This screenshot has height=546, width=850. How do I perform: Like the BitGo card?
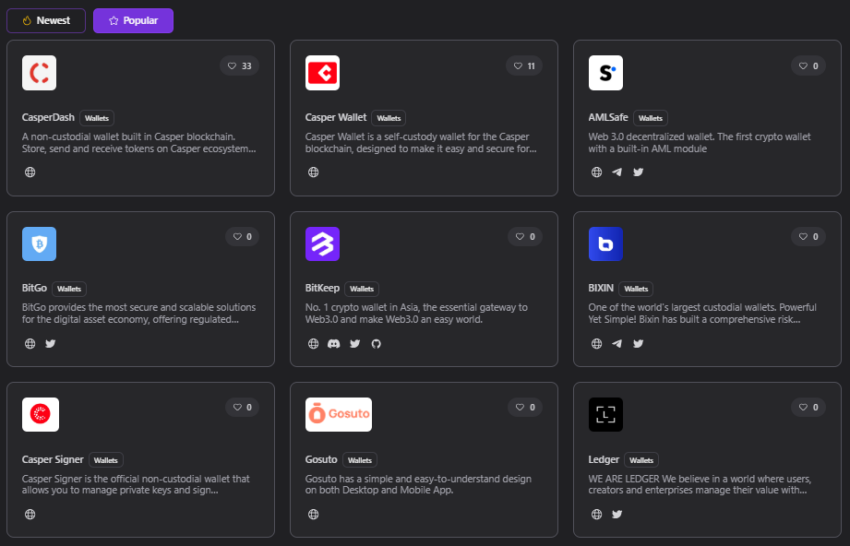click(242, 236)
